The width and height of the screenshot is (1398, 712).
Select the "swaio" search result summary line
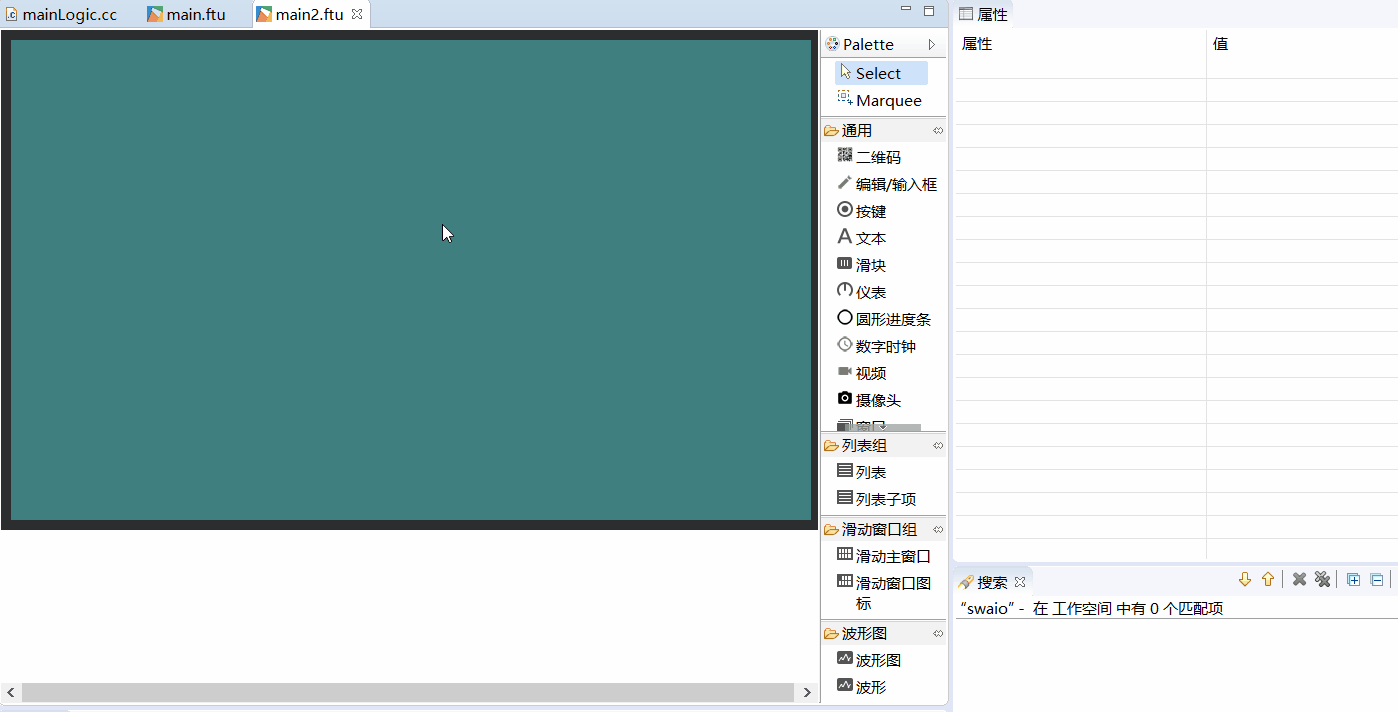(x=1091, y=608)
